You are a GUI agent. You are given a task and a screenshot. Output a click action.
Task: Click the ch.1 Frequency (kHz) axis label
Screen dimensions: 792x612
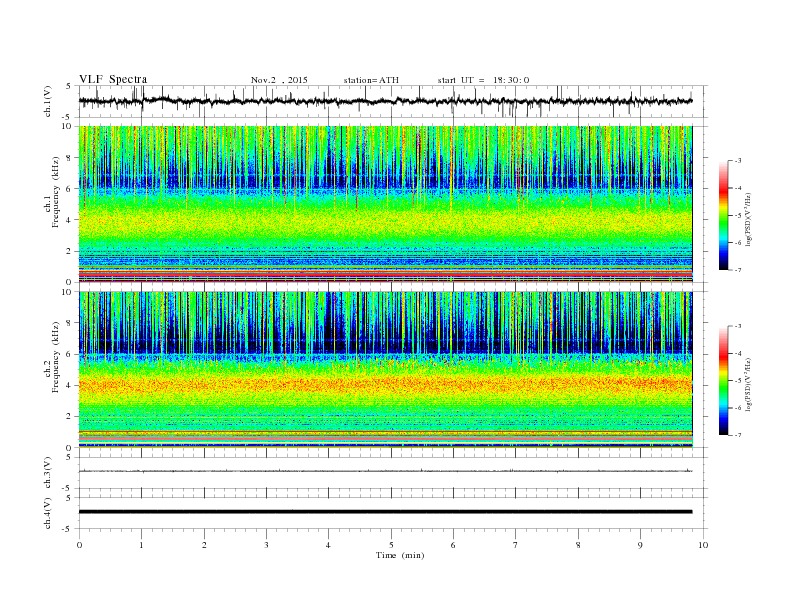click(52, 192)
